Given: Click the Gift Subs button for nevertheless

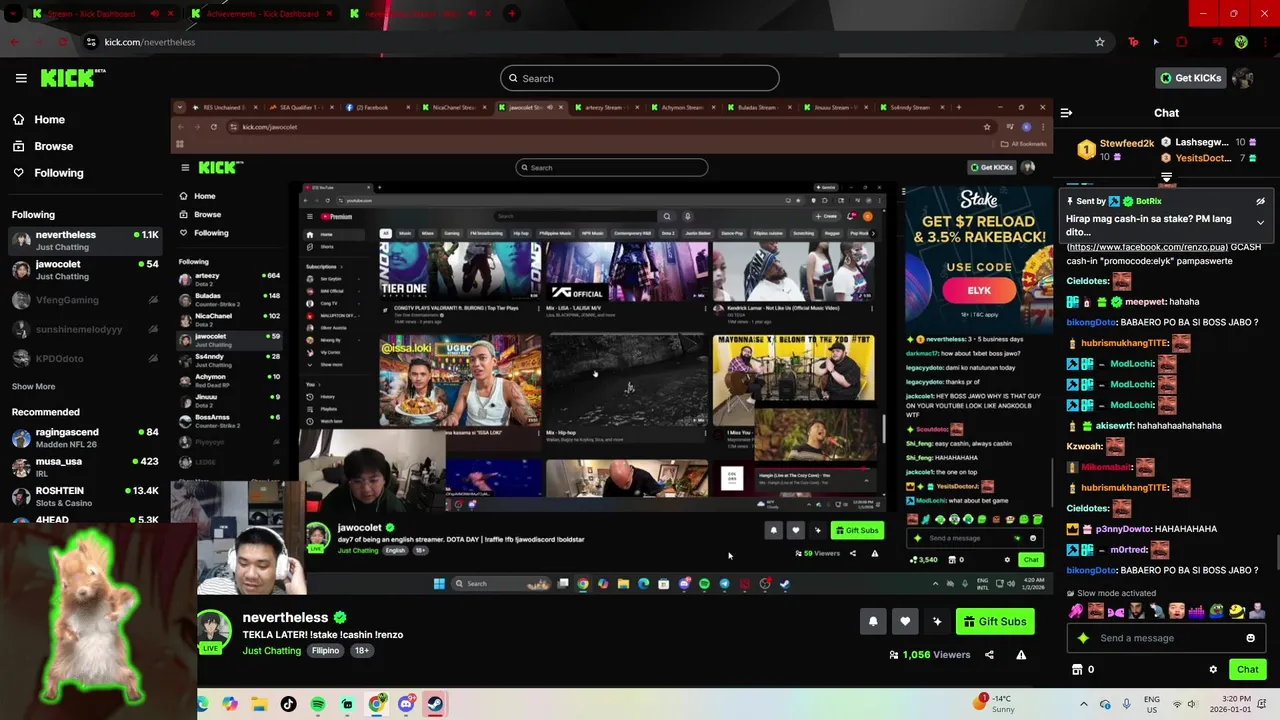Looking at the screenshot, I should tap(995, 621).
